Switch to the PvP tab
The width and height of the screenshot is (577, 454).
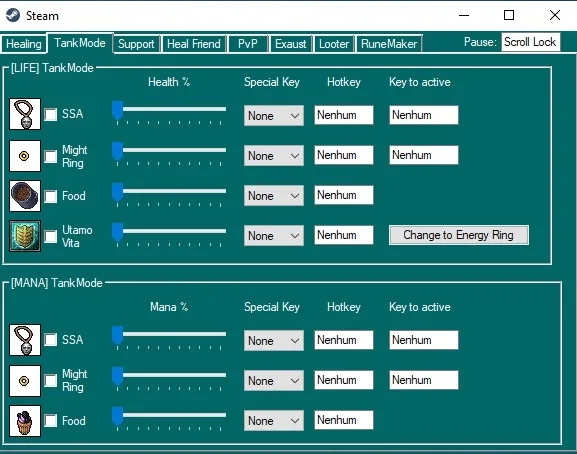[248, 44]
